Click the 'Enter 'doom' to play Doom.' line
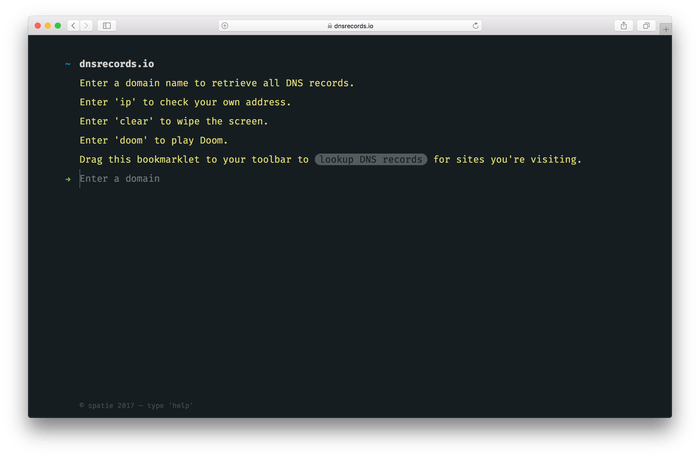Image resolution: width=700 pixels, height=458 pixels. click(x=154, y=140)
